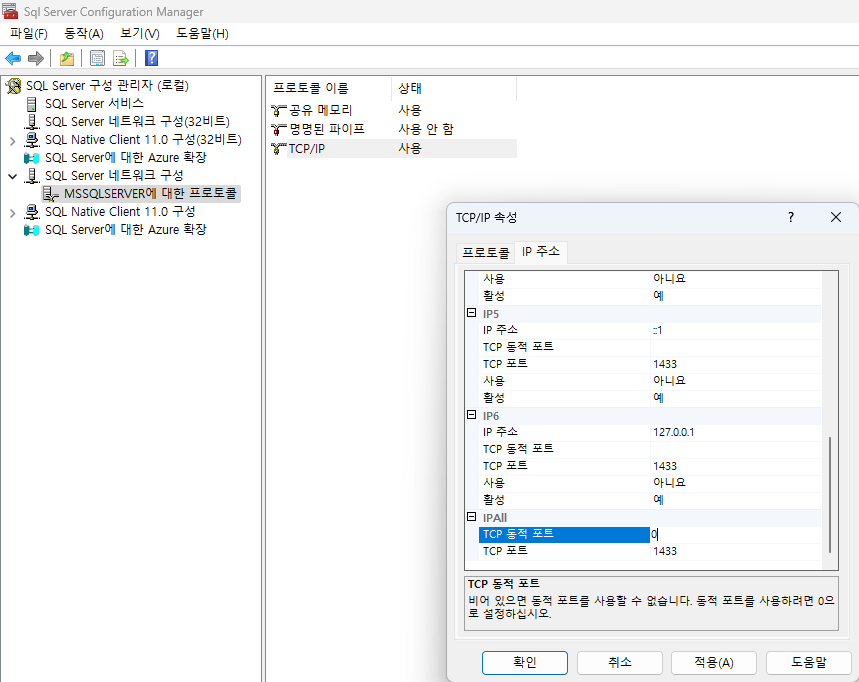Screen dimensions: 859x682
Task: Click the SQL Server 네트워크 구성 node icon
Action: pyautogui.click(x=32, y=176)
